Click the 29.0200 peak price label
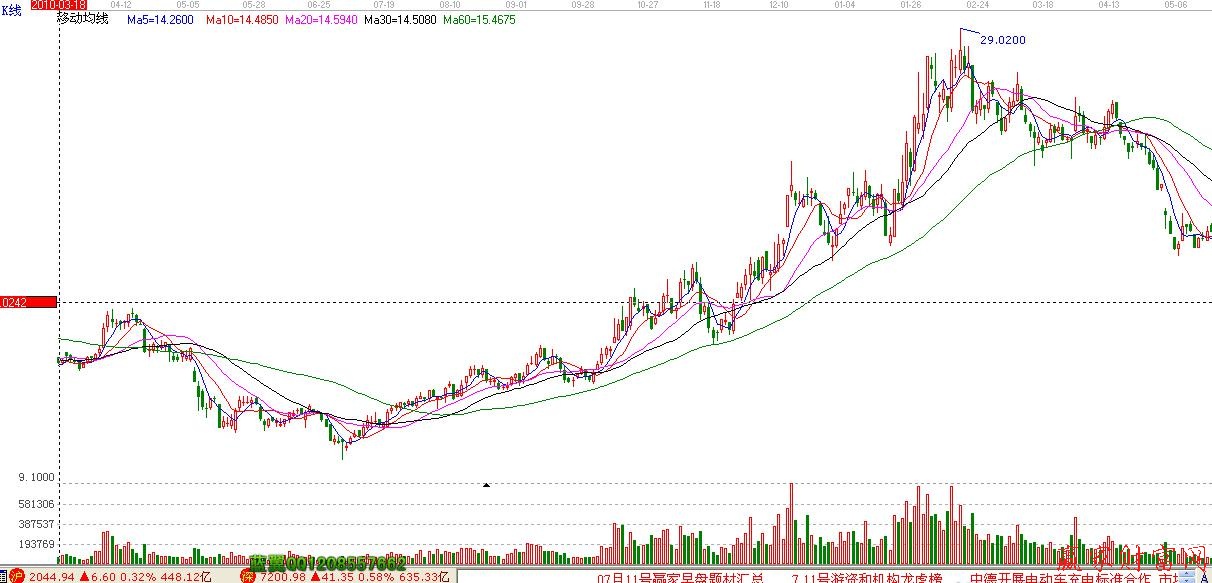 tap(1002, 40)
